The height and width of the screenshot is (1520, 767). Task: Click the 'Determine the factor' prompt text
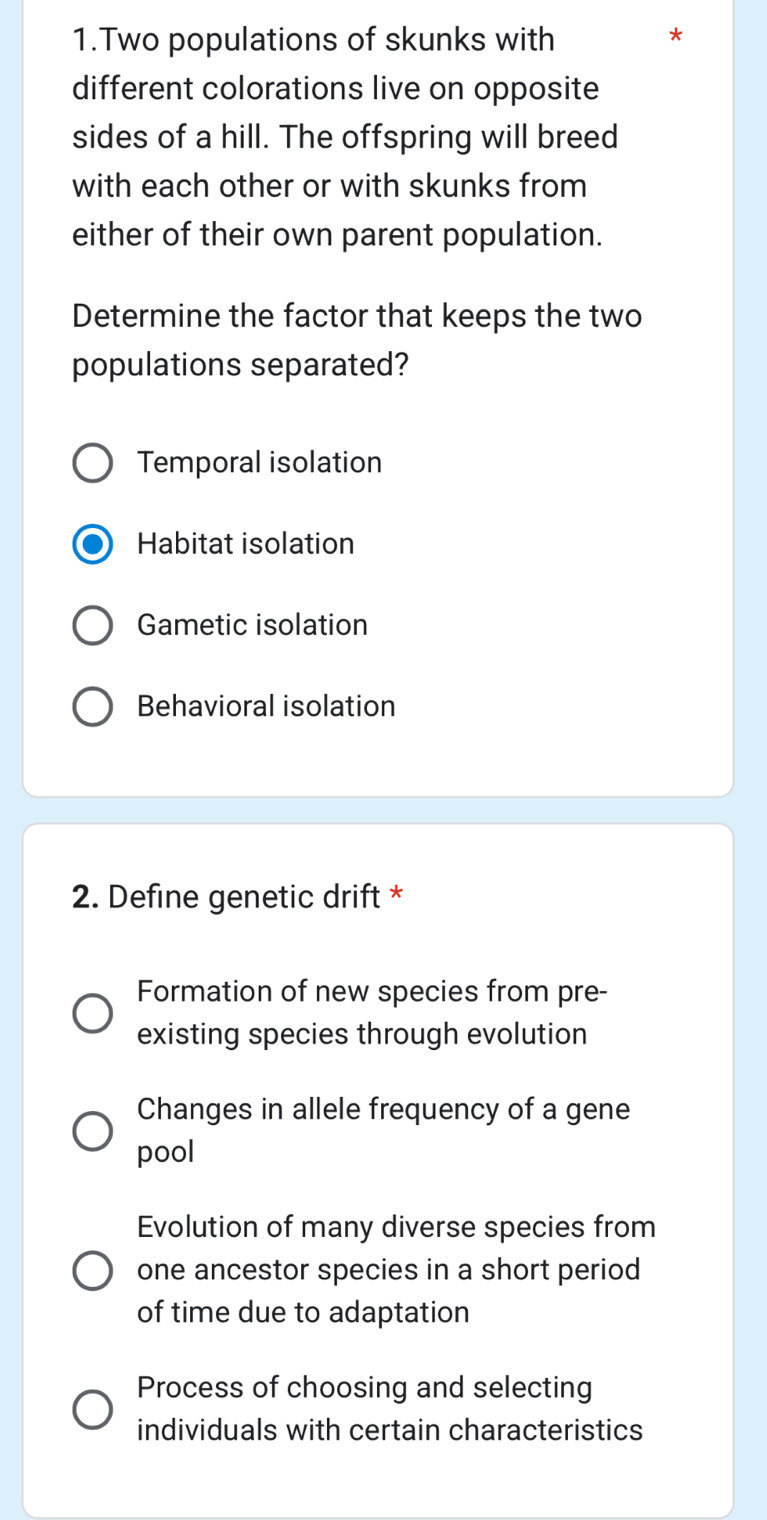355,340
